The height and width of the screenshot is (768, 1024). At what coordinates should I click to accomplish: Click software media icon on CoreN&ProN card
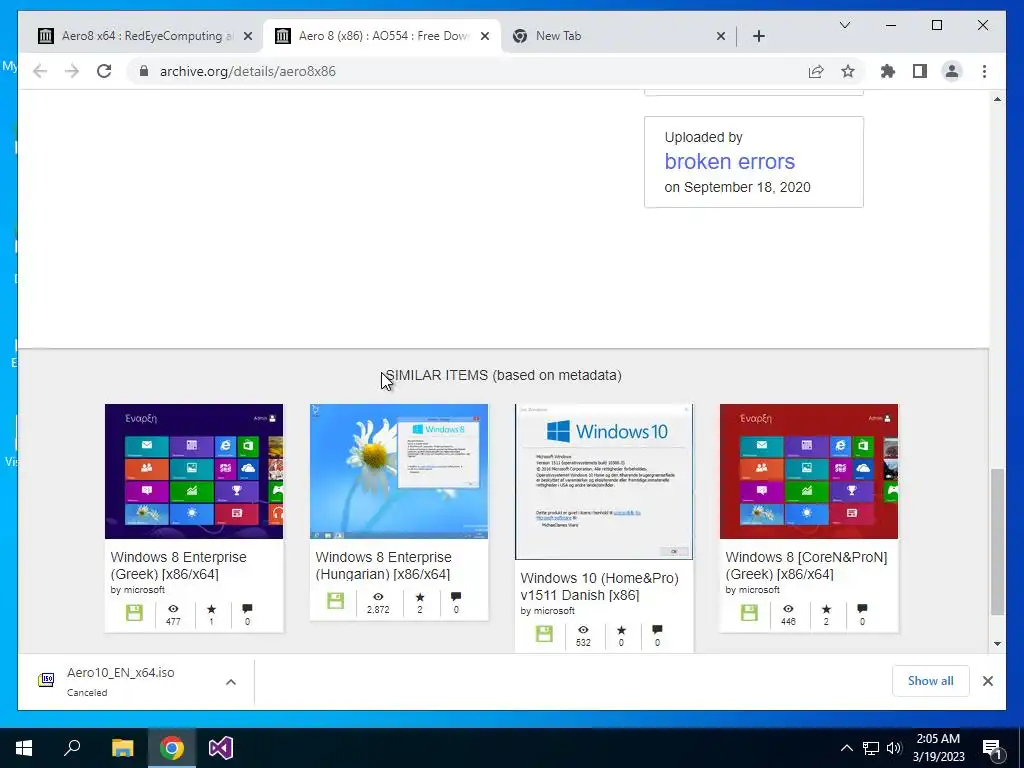coord(749,613)
